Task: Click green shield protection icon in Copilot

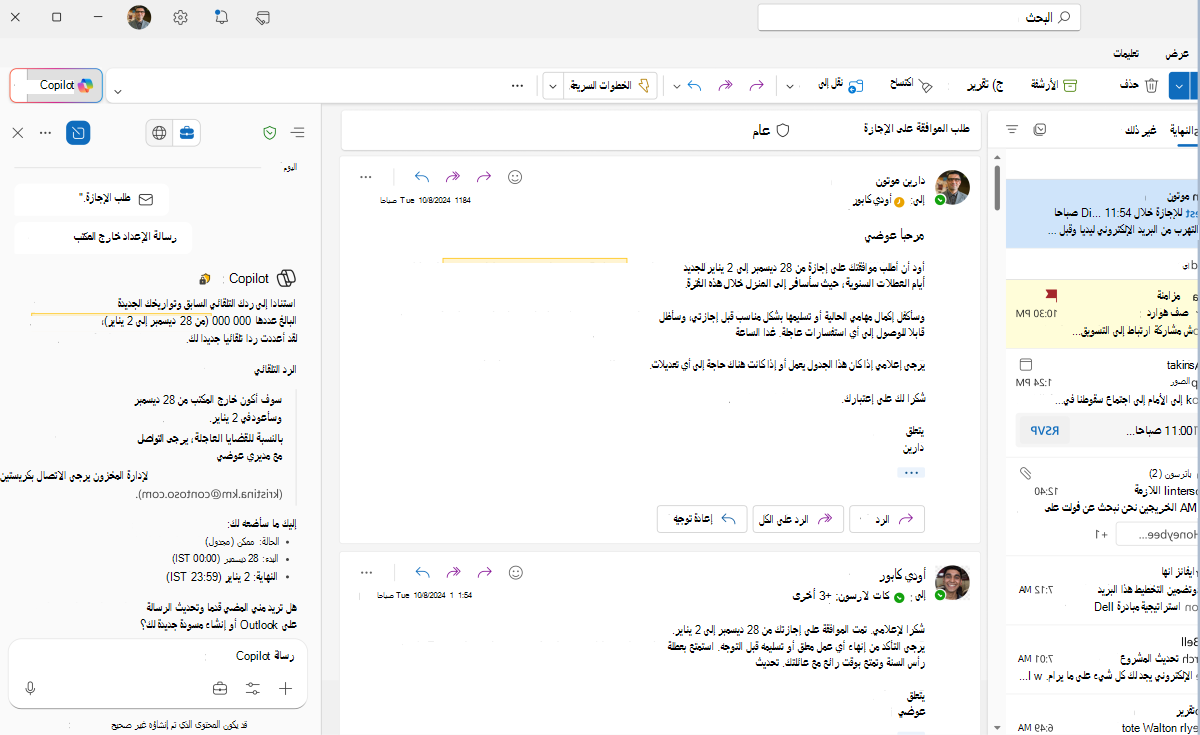Action: click(269, 132)
